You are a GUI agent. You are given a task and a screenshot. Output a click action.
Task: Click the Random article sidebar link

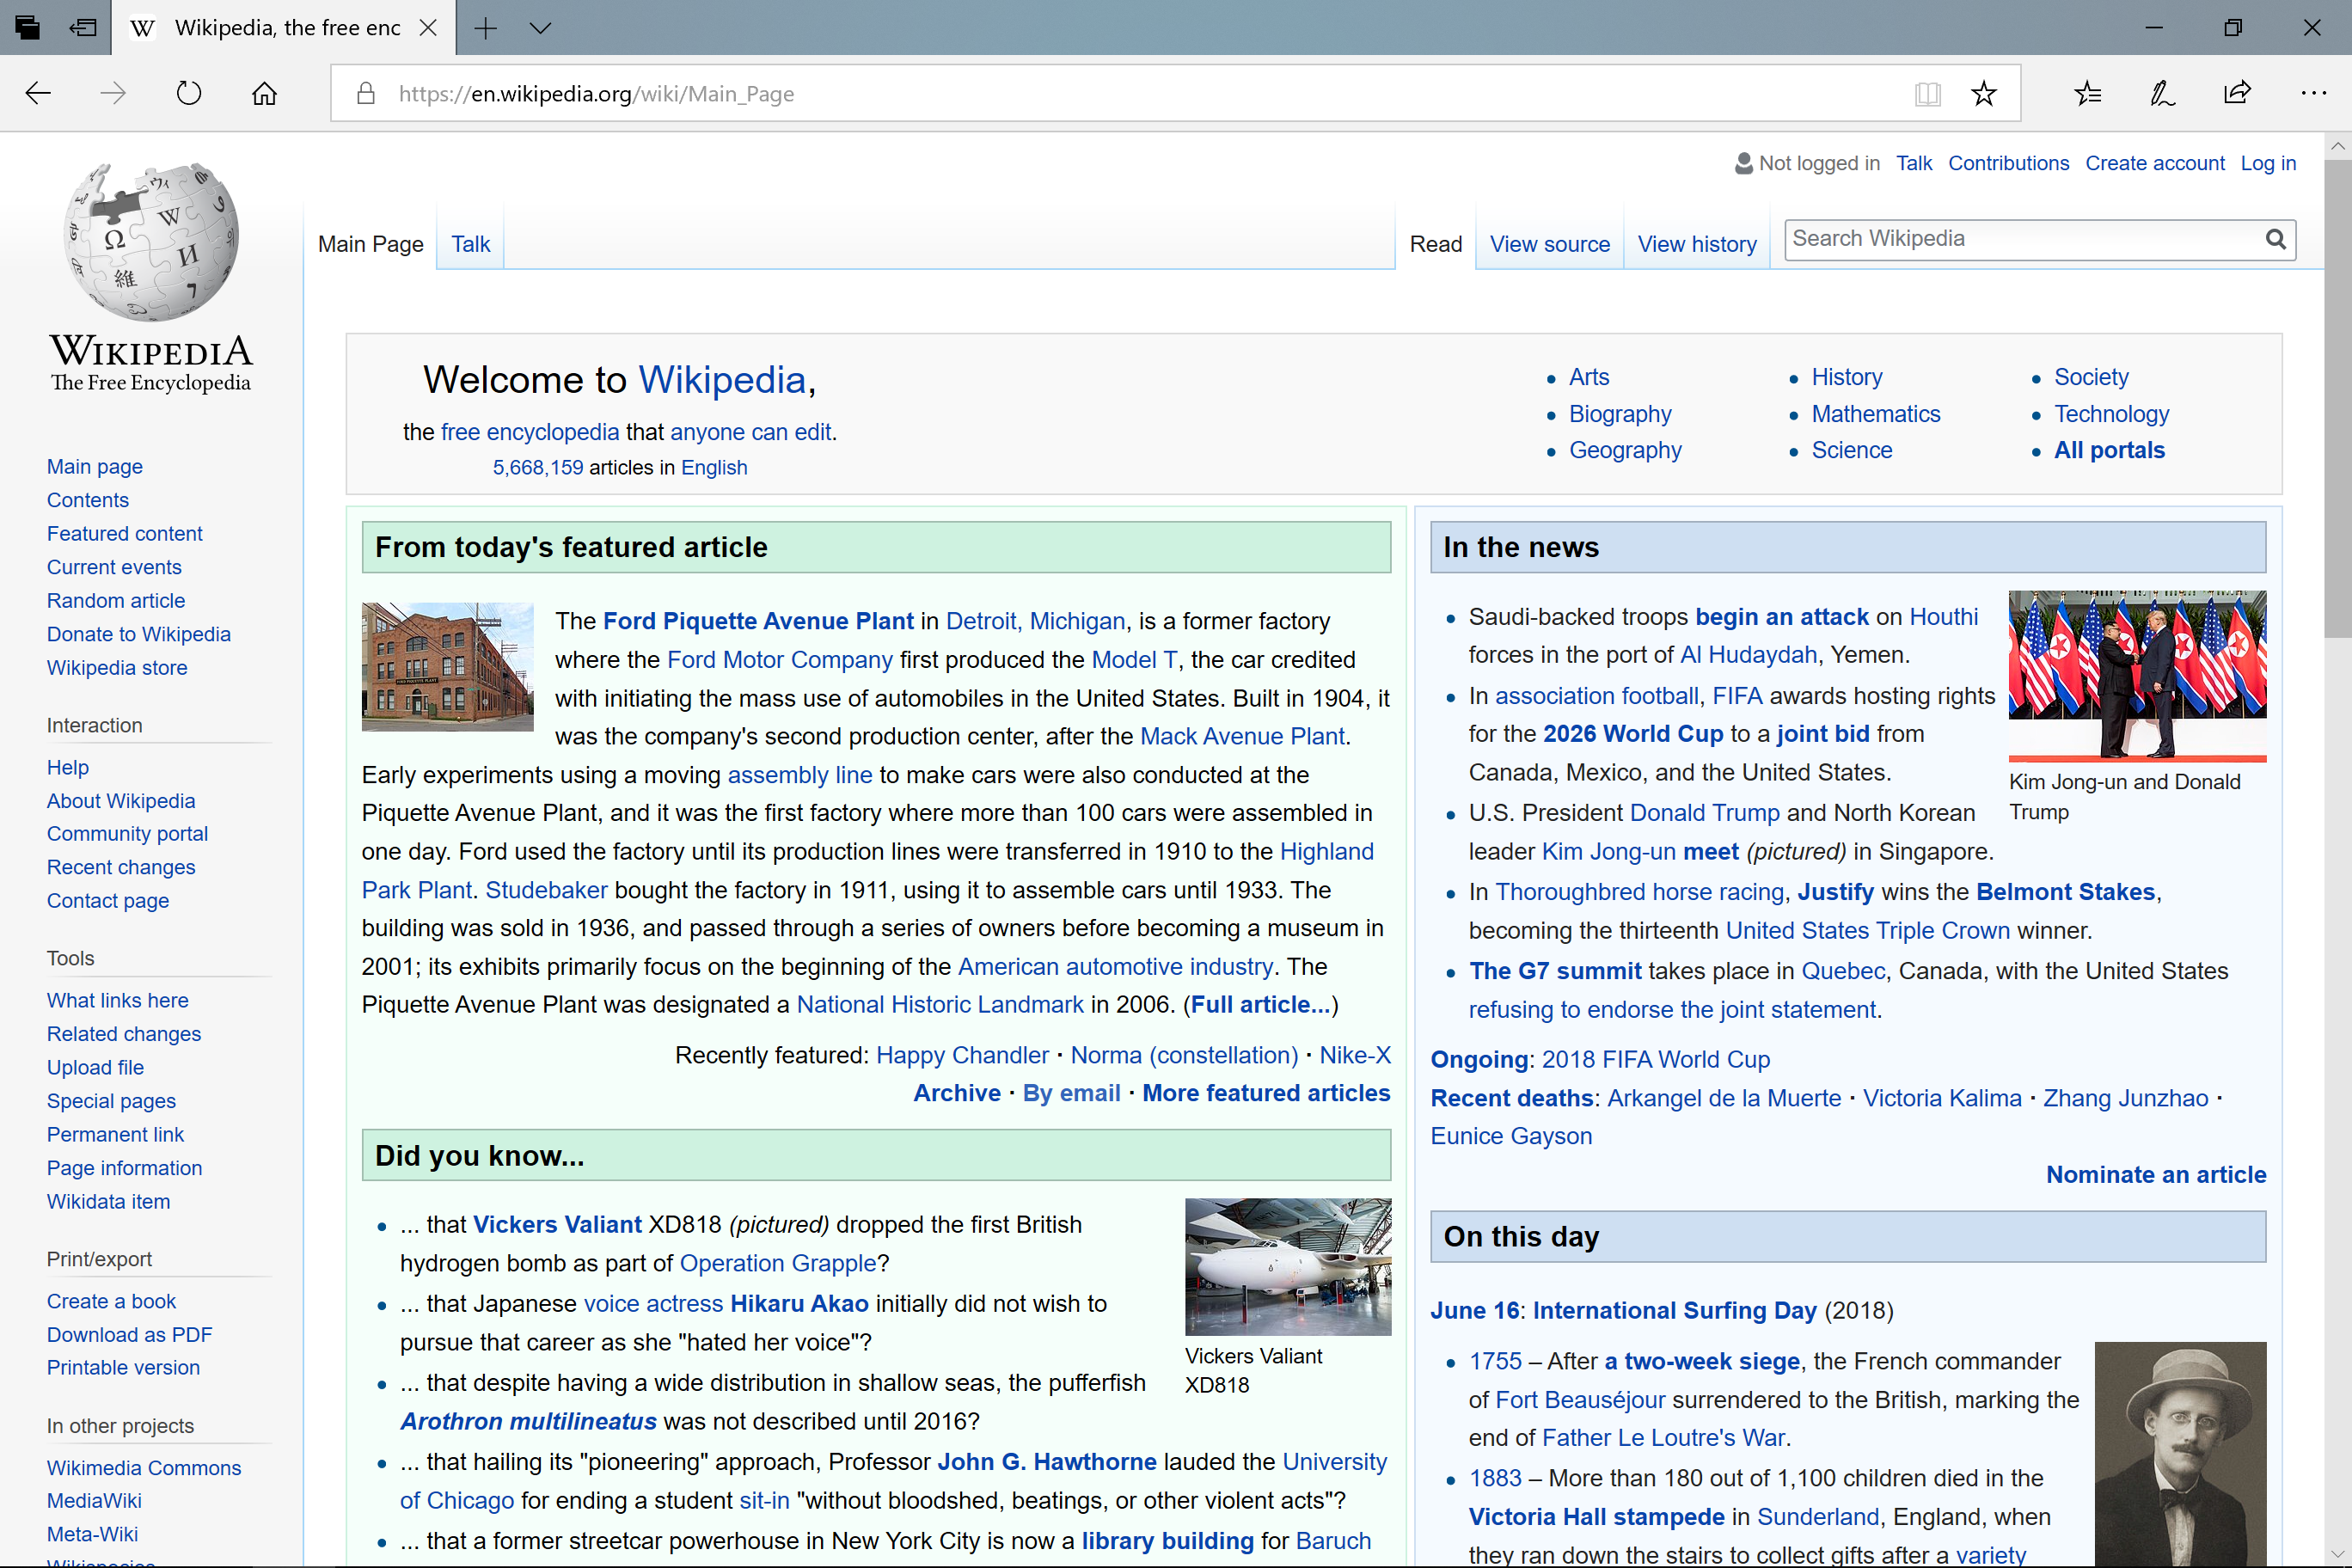pos(116,600)
